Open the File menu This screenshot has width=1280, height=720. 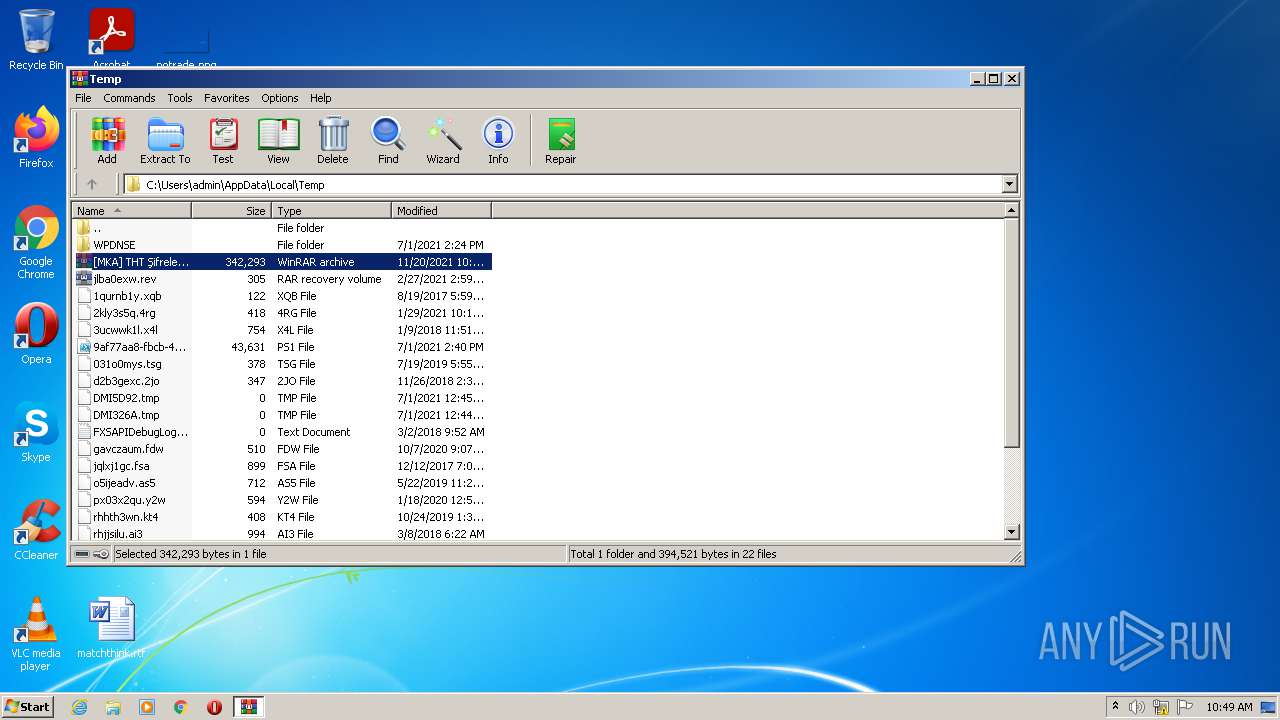tap(83, 98)
